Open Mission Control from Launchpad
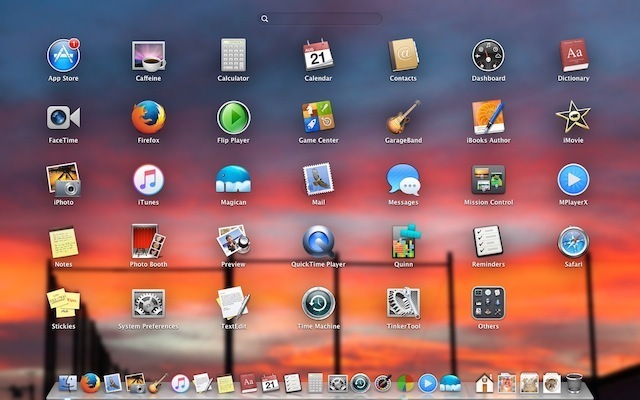This screenshot has height=400, width=640. coord(488,180)
